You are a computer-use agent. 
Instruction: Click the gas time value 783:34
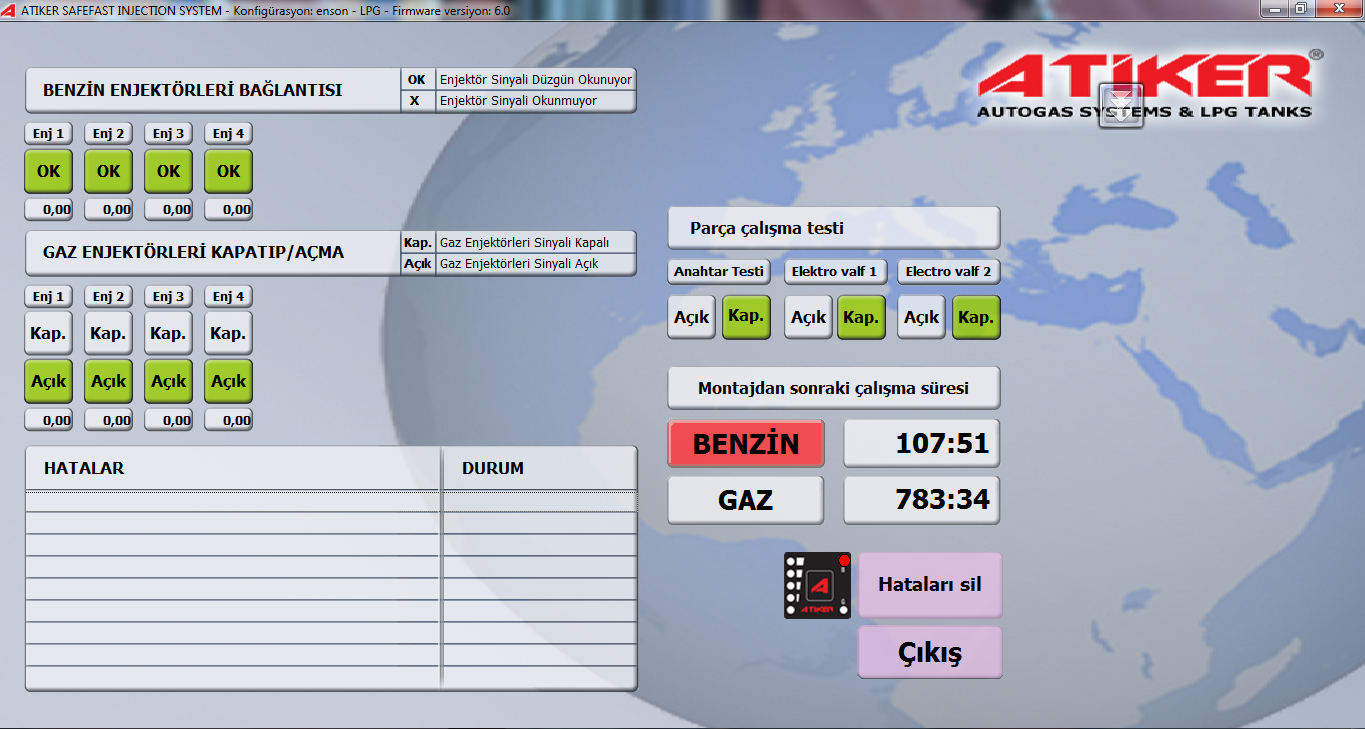point(922,500)
